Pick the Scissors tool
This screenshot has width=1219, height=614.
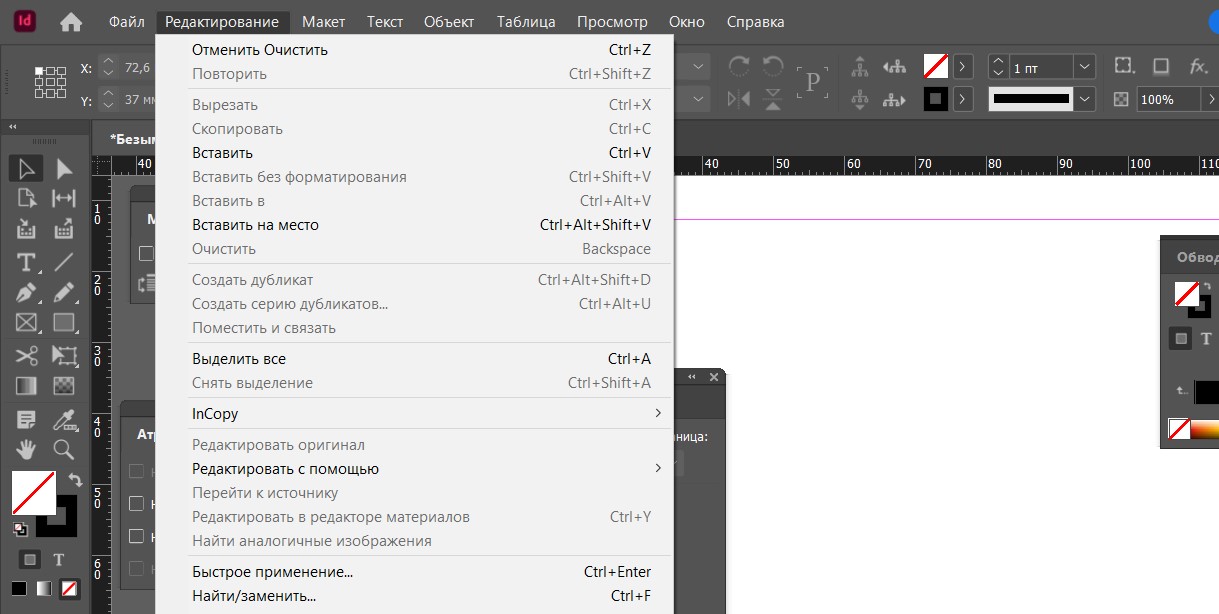point(26,355)
